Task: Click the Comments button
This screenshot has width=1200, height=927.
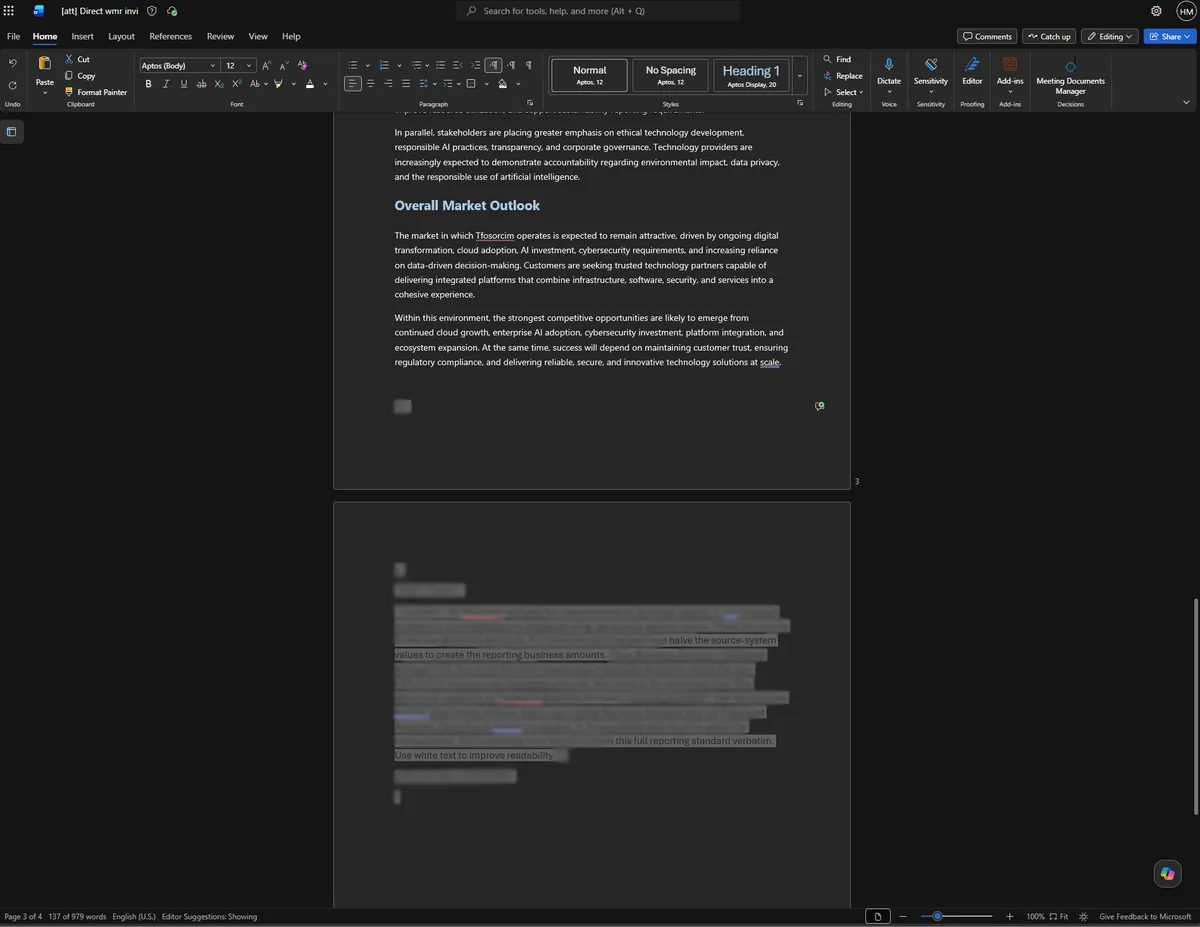Action: coord(987,36)
